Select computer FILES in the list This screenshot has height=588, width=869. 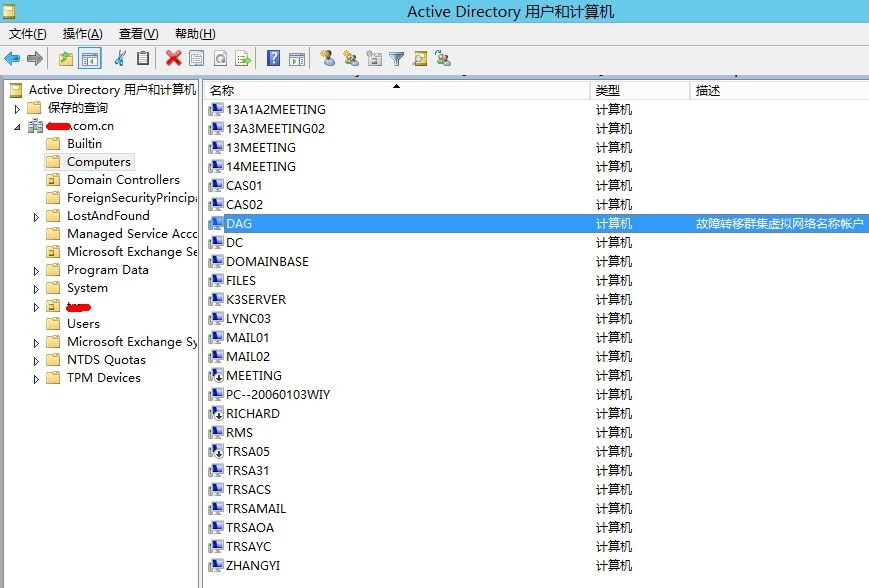(241, 280)
